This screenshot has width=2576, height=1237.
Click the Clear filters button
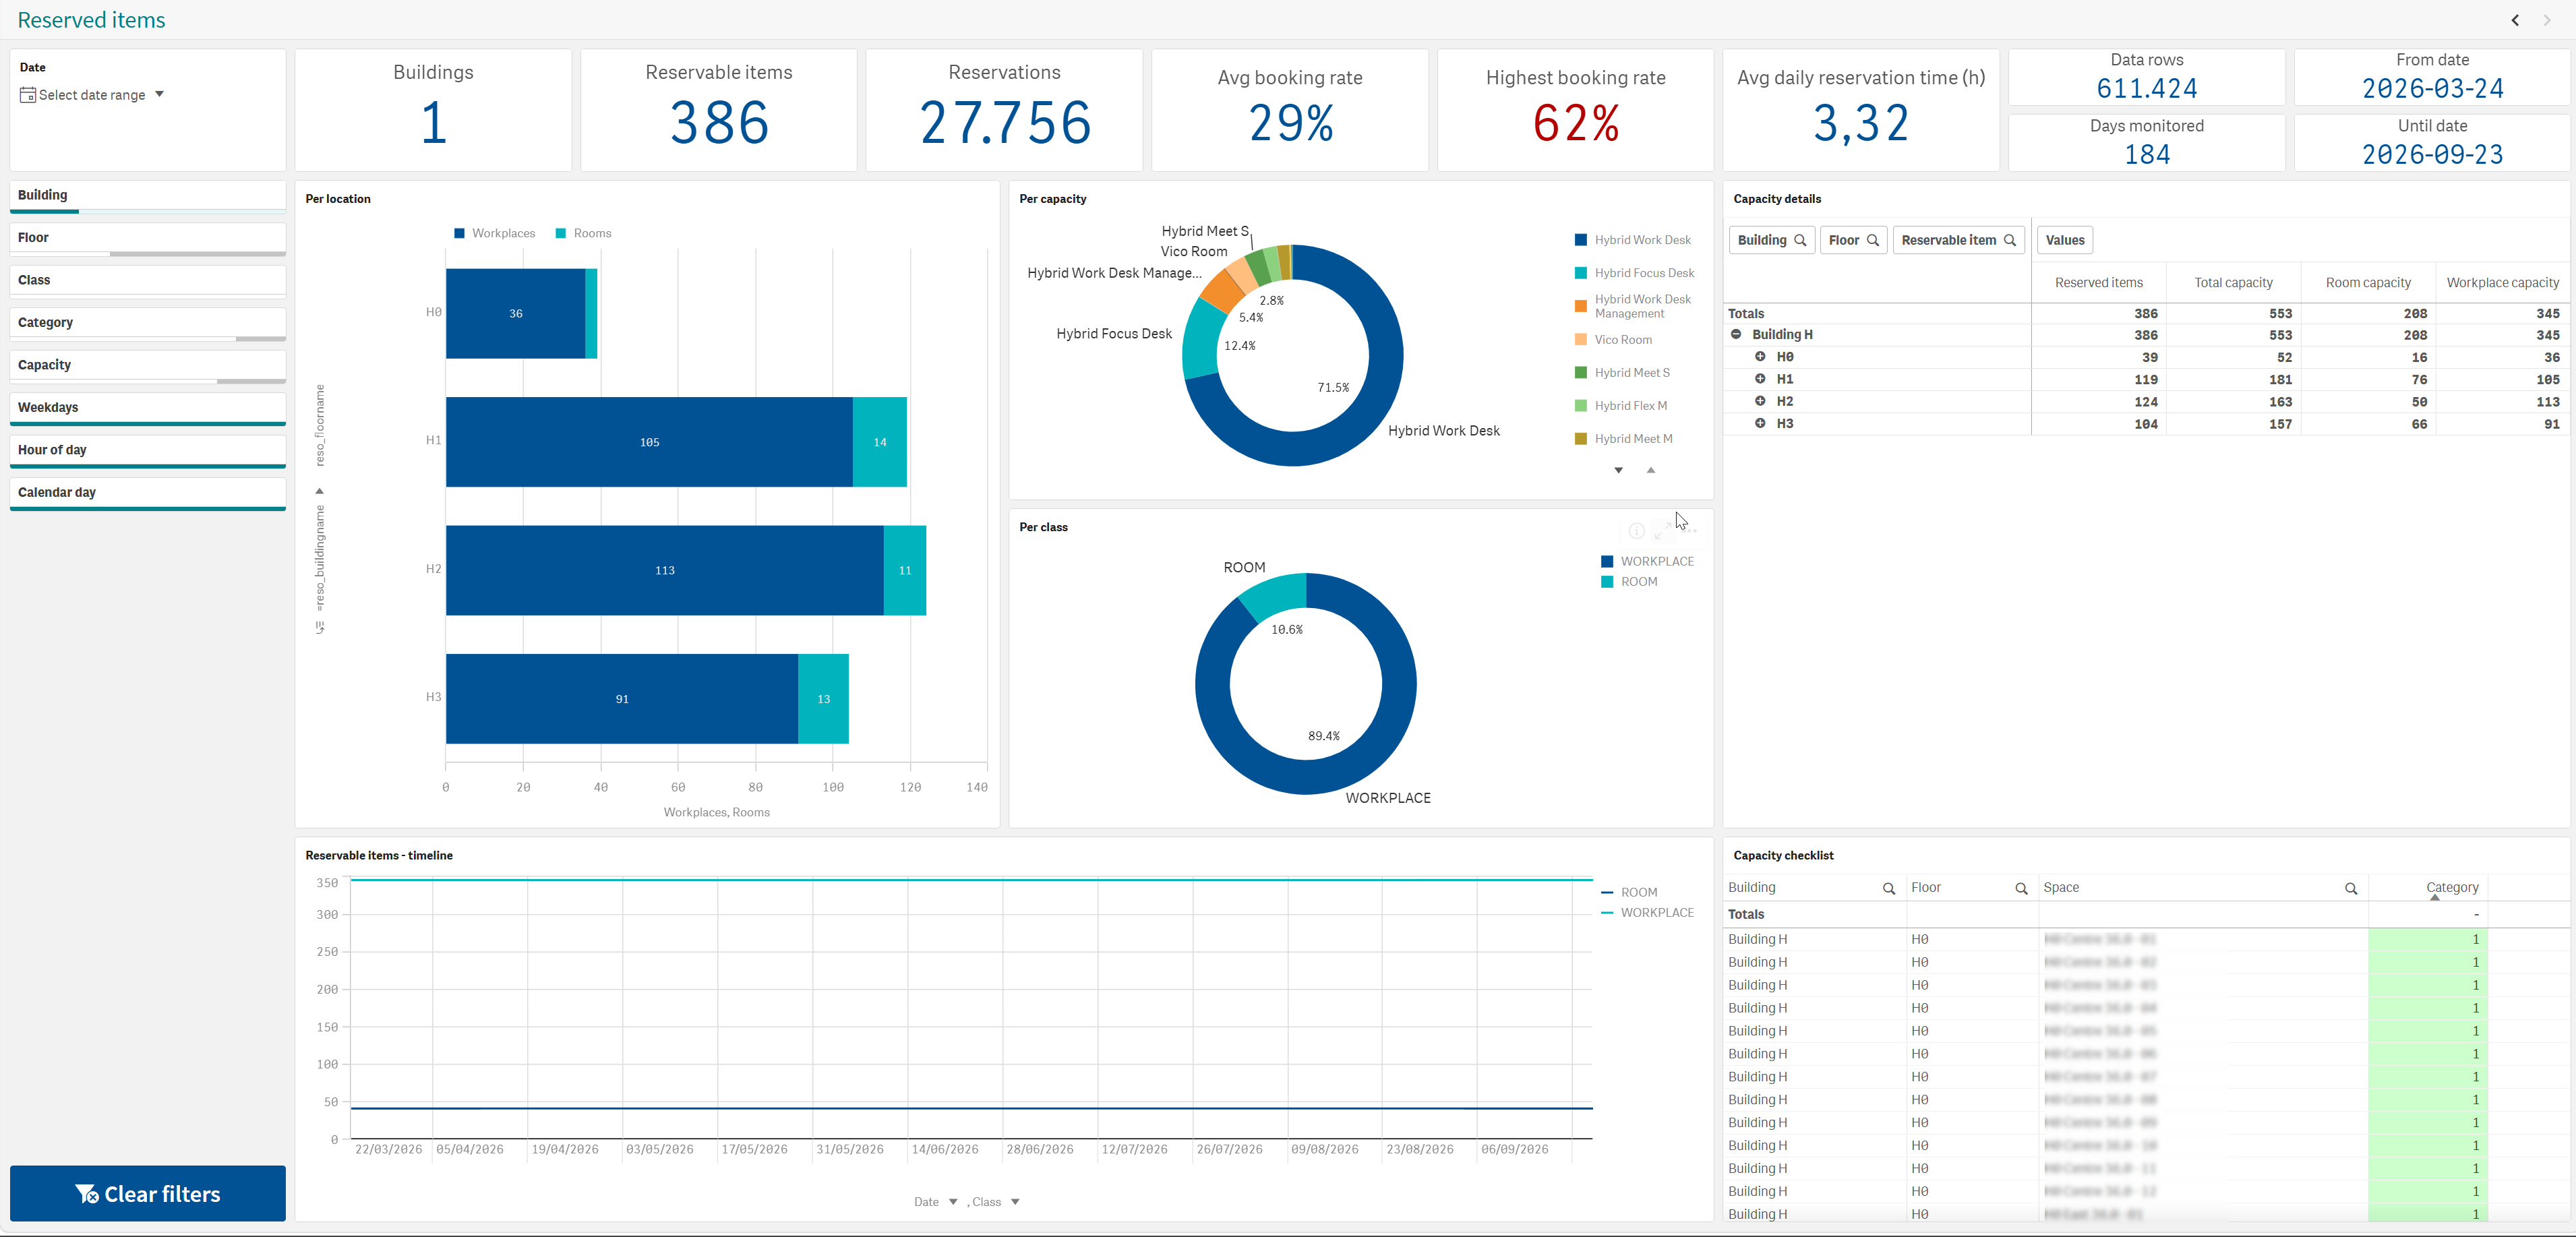tap(148, 1193)
